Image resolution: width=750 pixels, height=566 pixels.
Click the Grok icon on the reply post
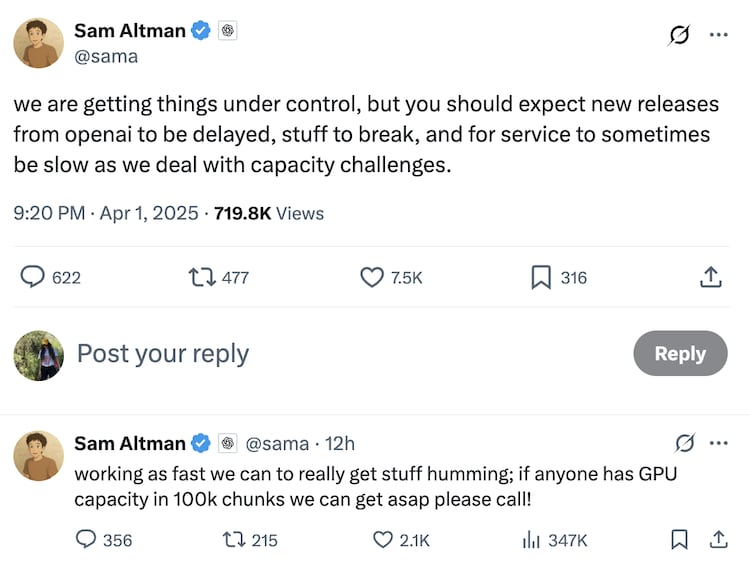pyautogui.click(x=685, y=443)
